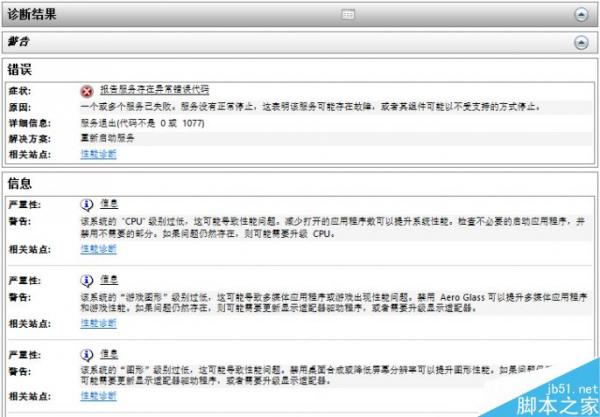Viewport: 600px width, 417px height.
Task: Click the 警告 section title text
Action: point(18,42)
